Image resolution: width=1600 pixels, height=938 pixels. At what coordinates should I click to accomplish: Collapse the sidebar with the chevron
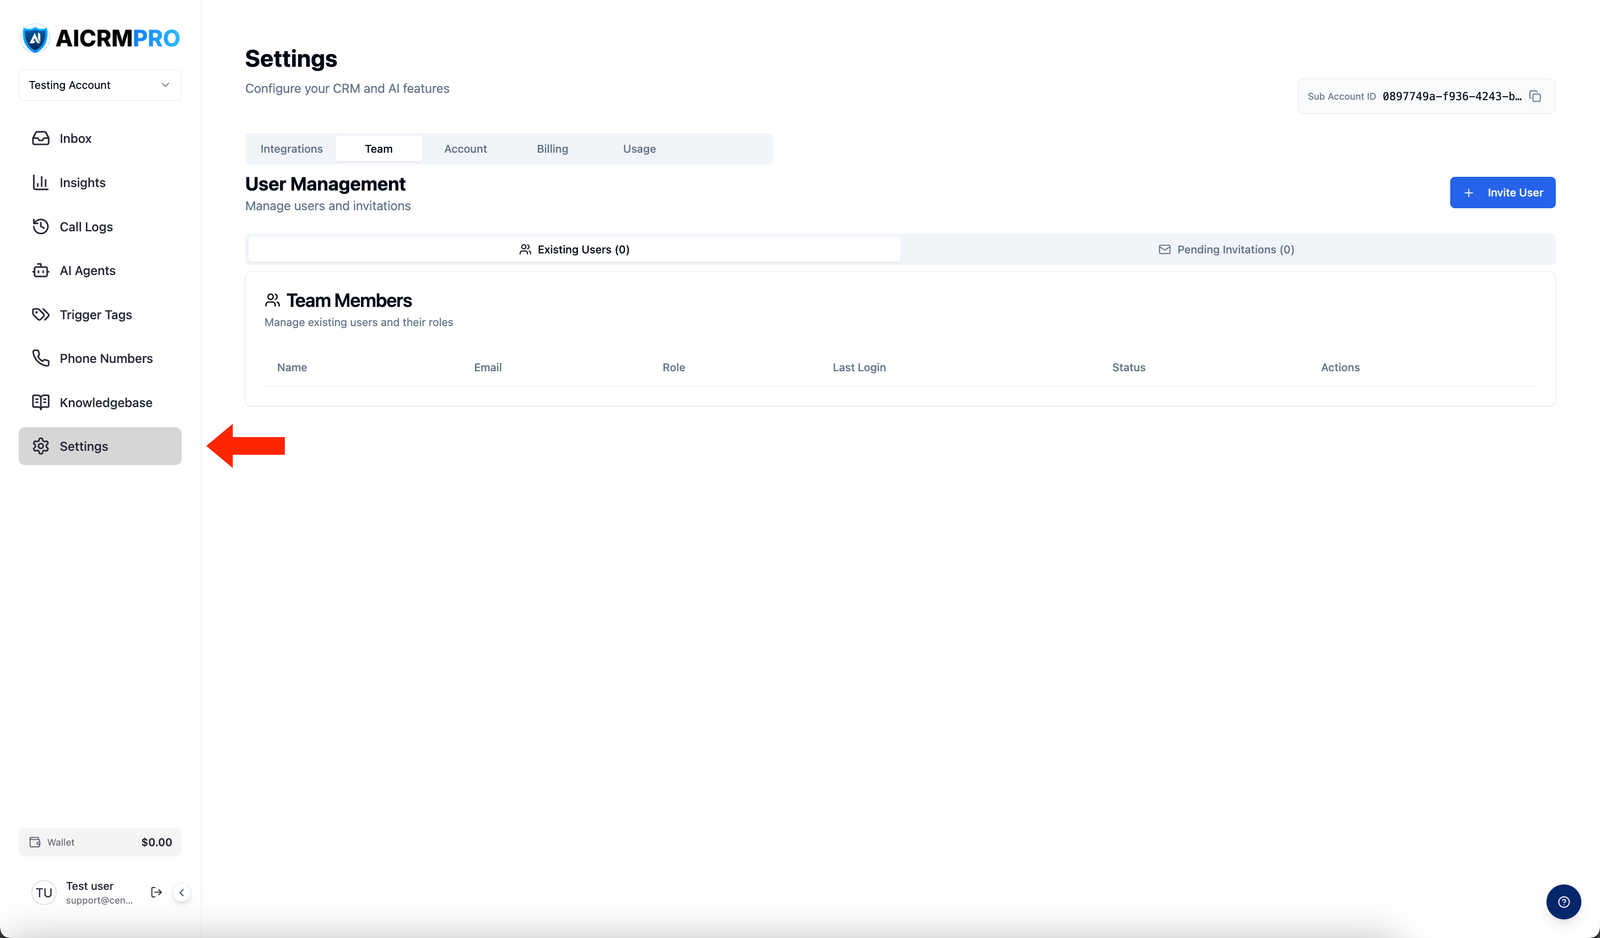[181, 892]
